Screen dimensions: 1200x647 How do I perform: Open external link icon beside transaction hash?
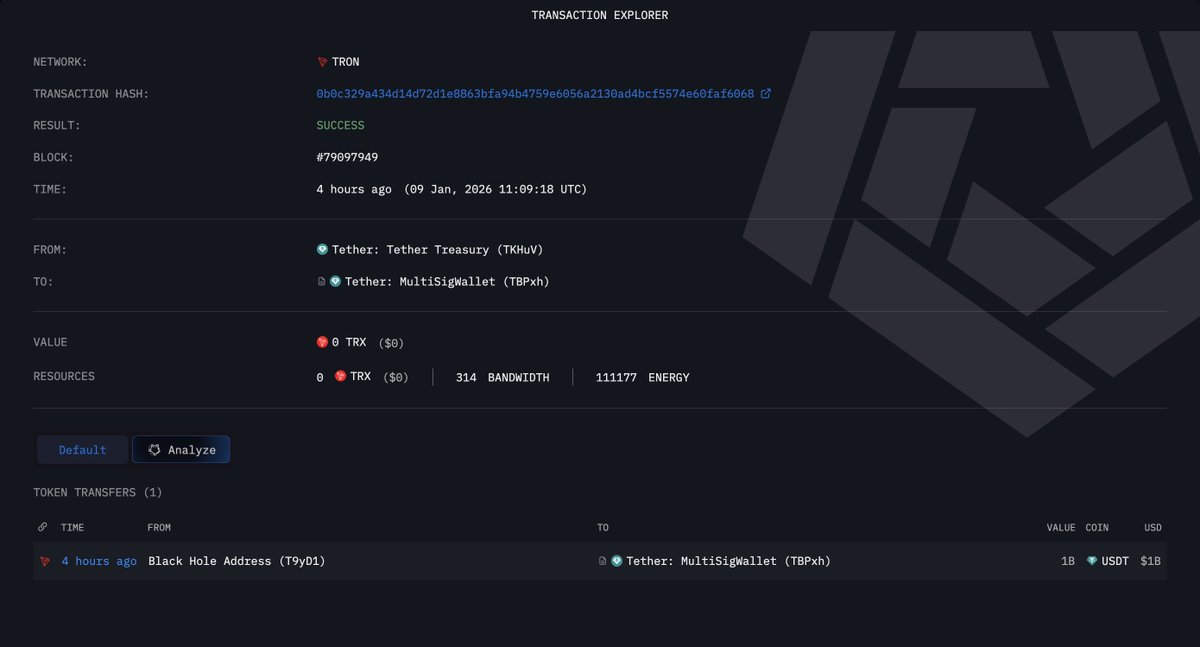[766, 94]
